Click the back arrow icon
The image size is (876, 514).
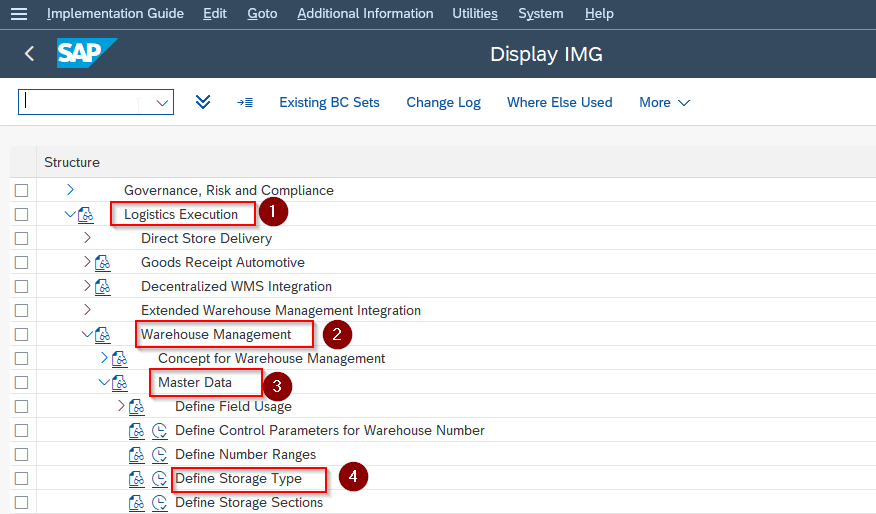30,54
